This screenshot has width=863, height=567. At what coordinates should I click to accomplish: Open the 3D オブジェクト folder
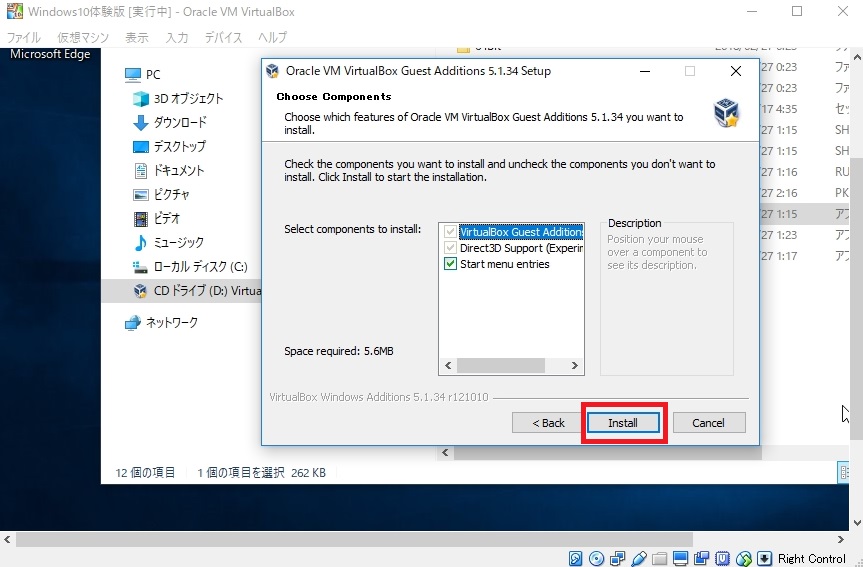(x=178, y=99)
